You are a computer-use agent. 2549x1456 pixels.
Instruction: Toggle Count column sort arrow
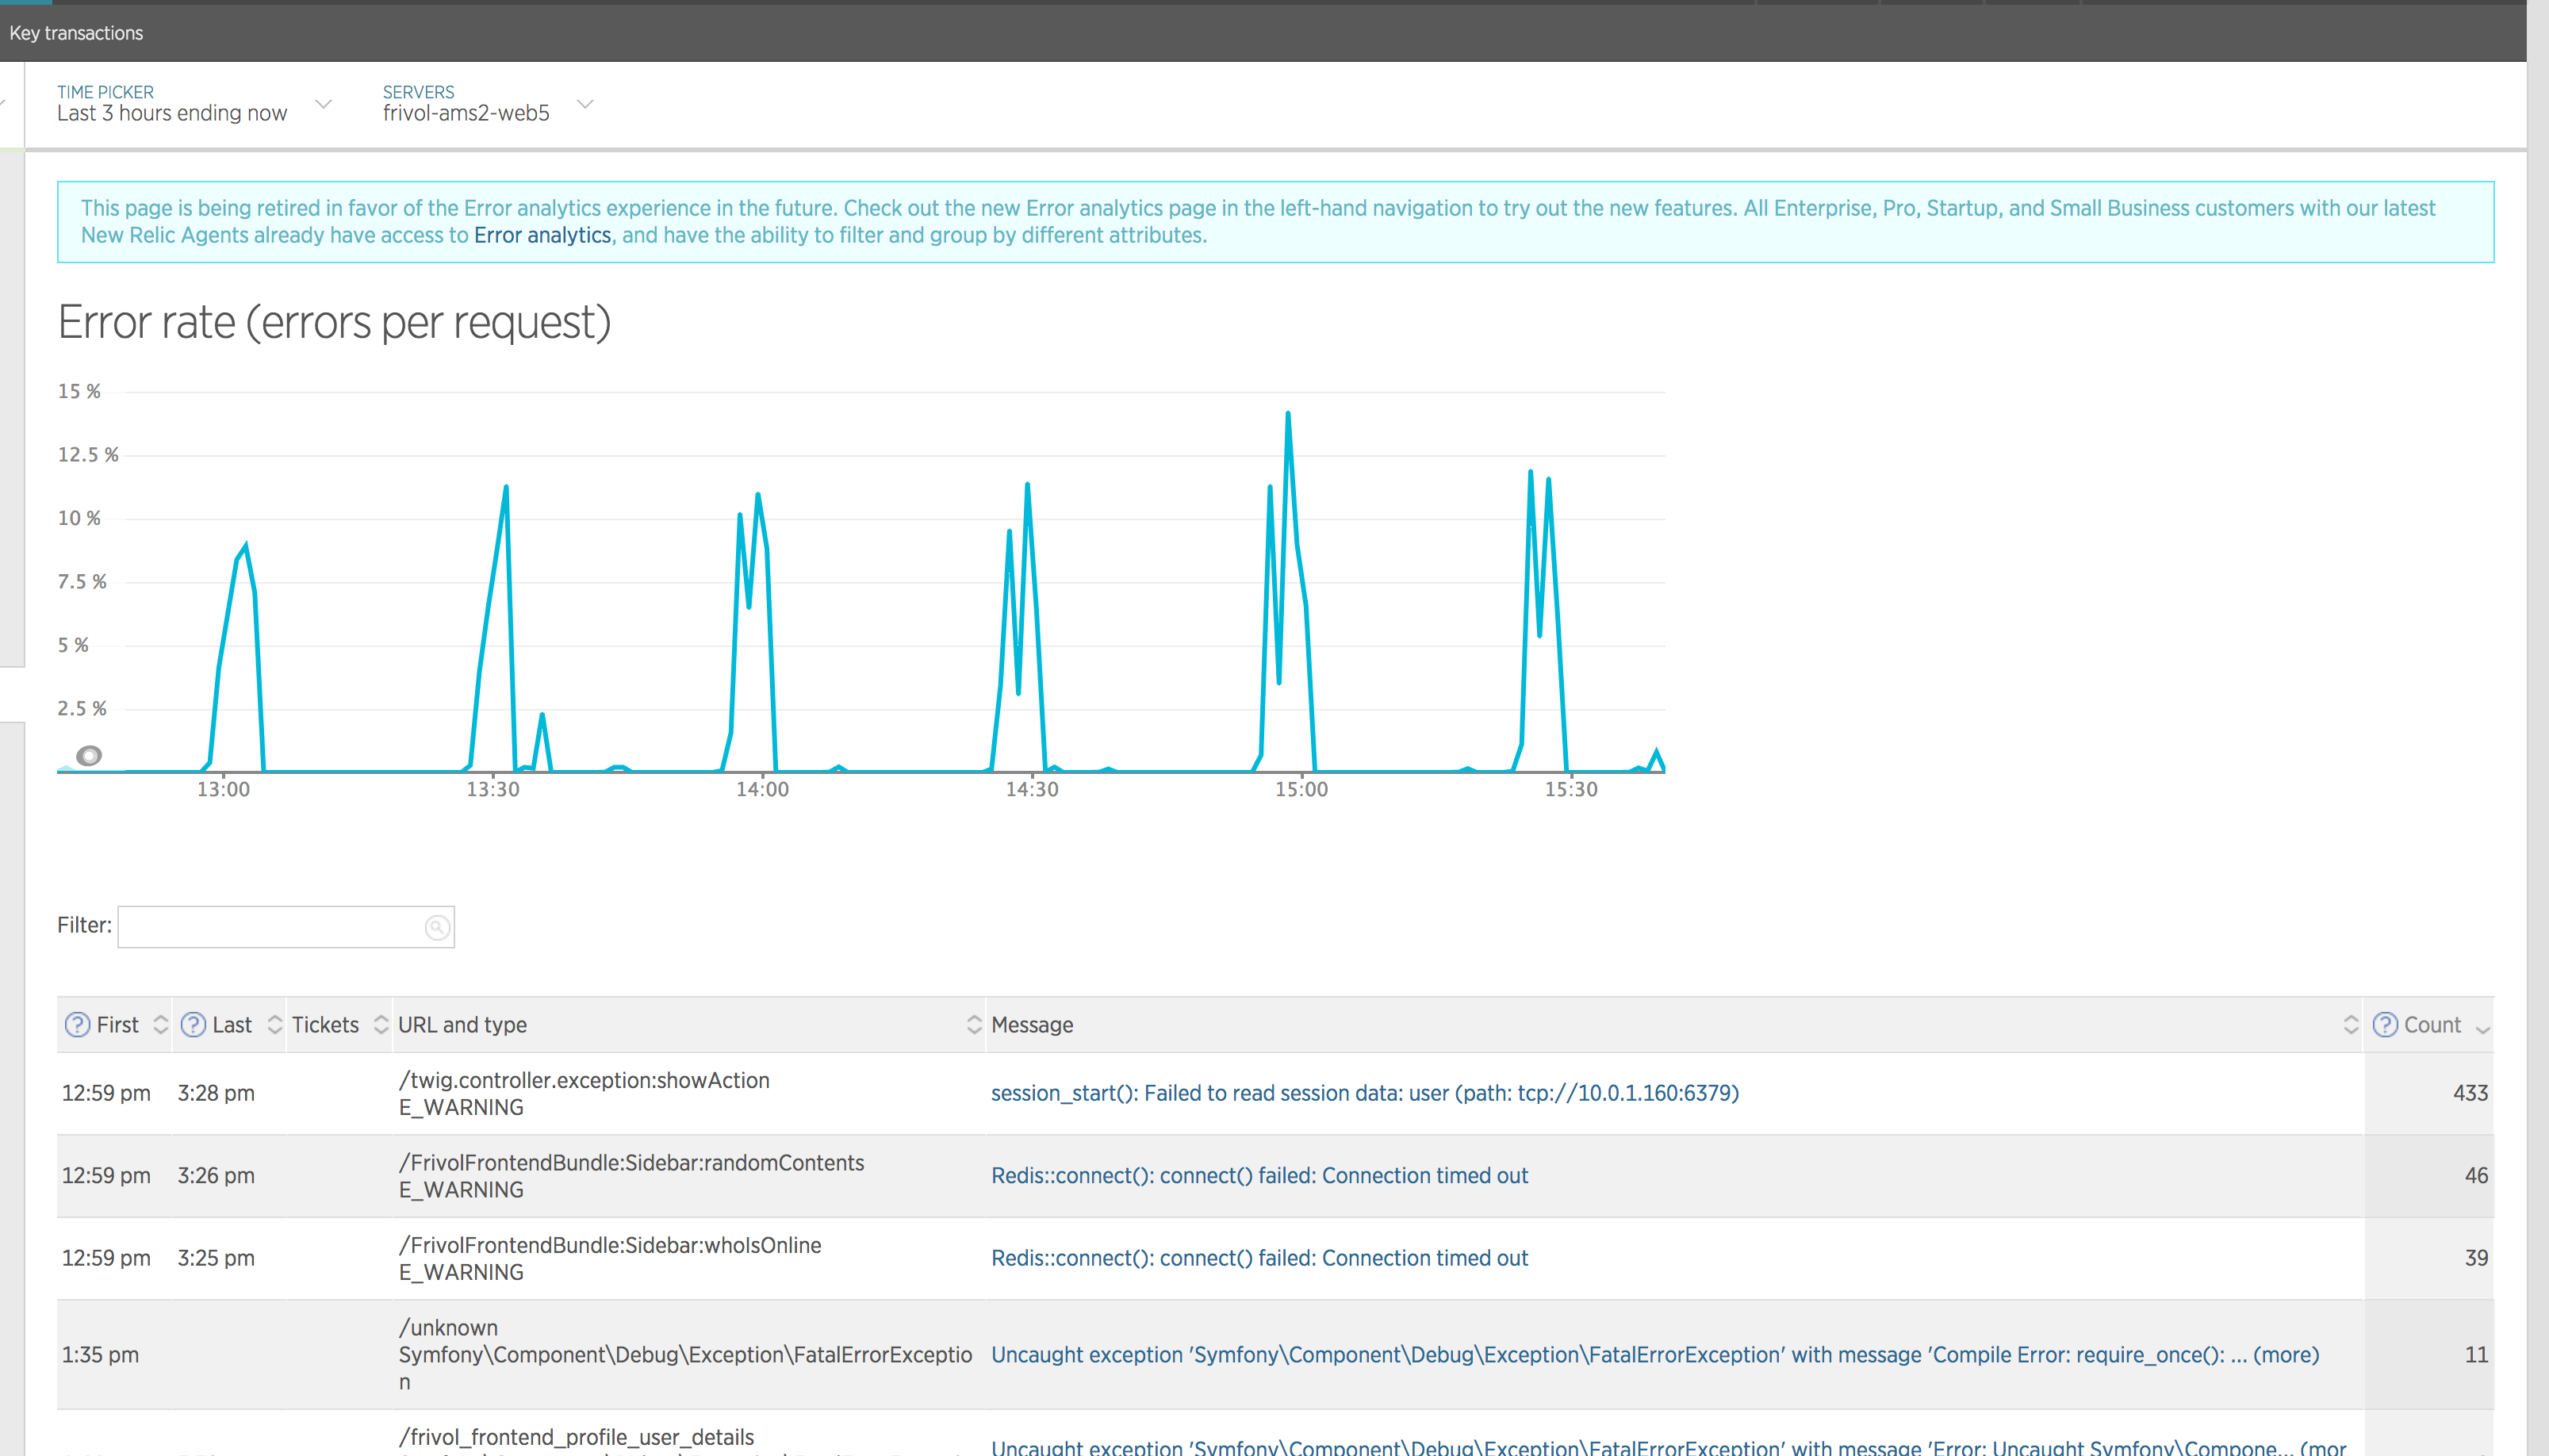click(x=2482, y=1029)
